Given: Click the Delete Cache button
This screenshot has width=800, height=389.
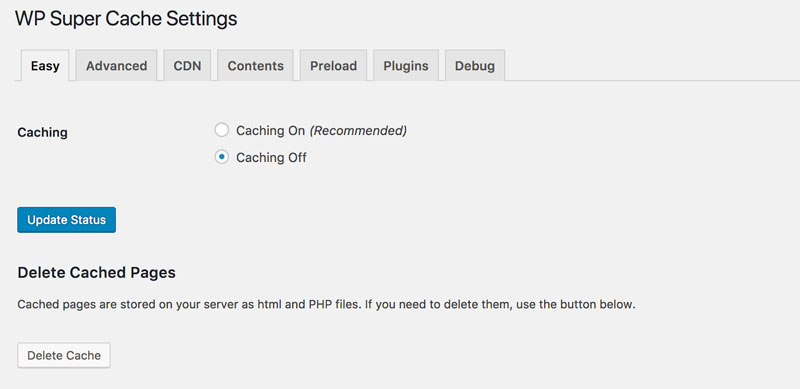Looking at the screenshot, I should [64, 355].
